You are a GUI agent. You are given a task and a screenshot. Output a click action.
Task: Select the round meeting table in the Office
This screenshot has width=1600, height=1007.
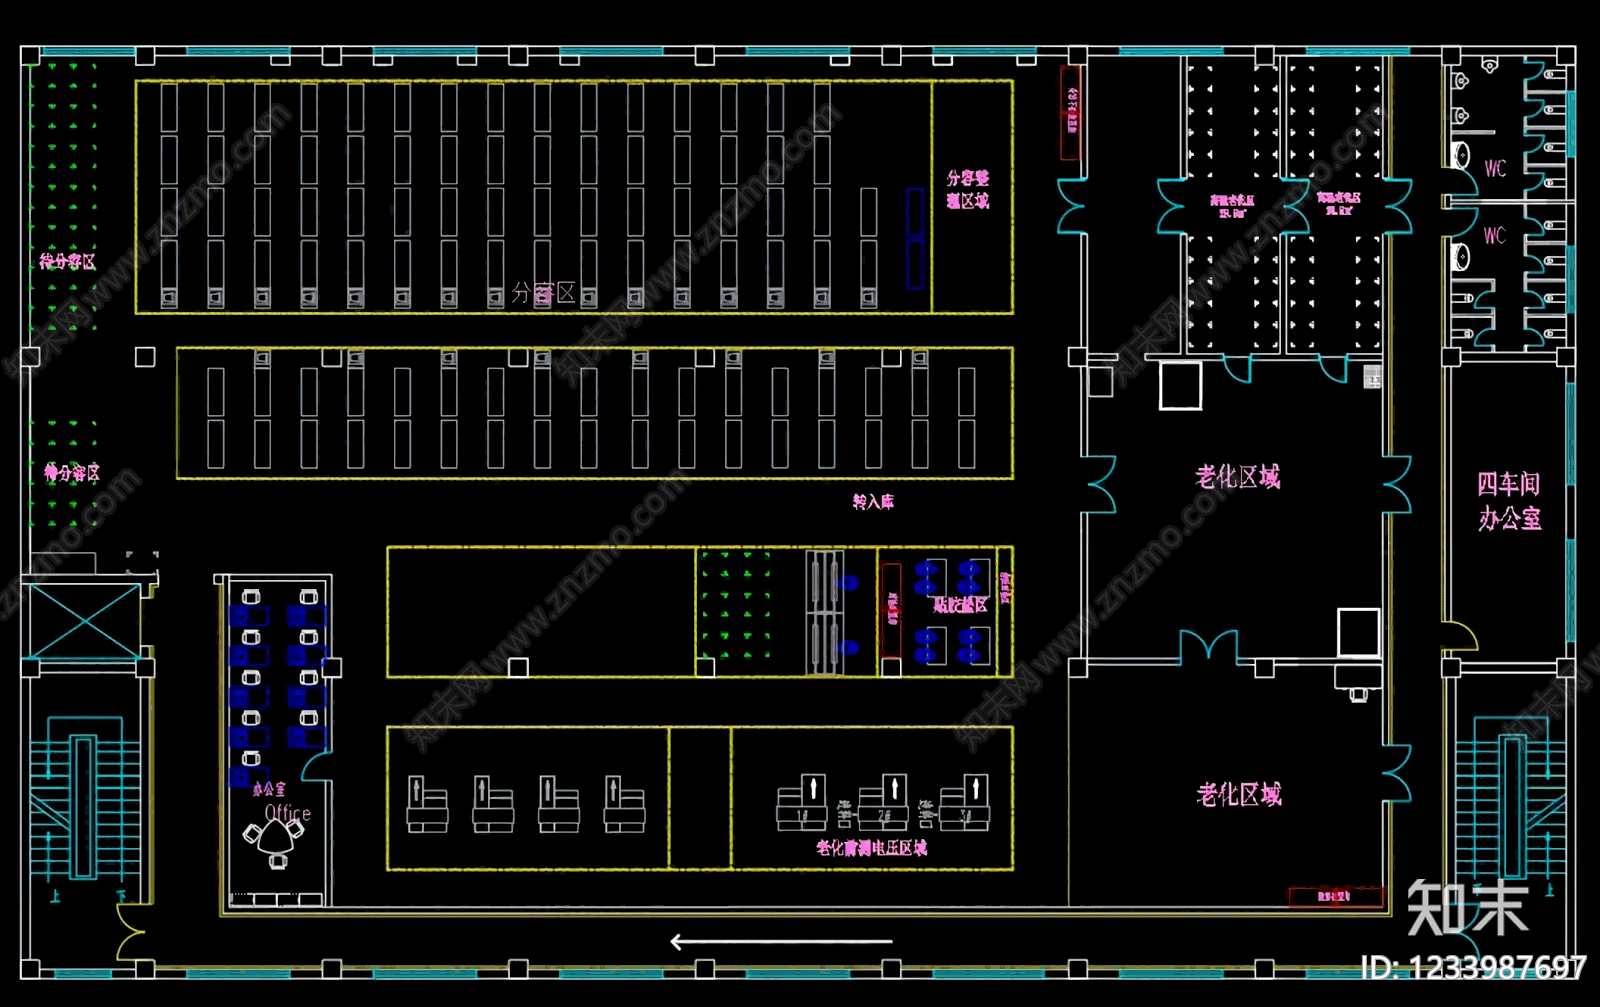coord(274,837)
